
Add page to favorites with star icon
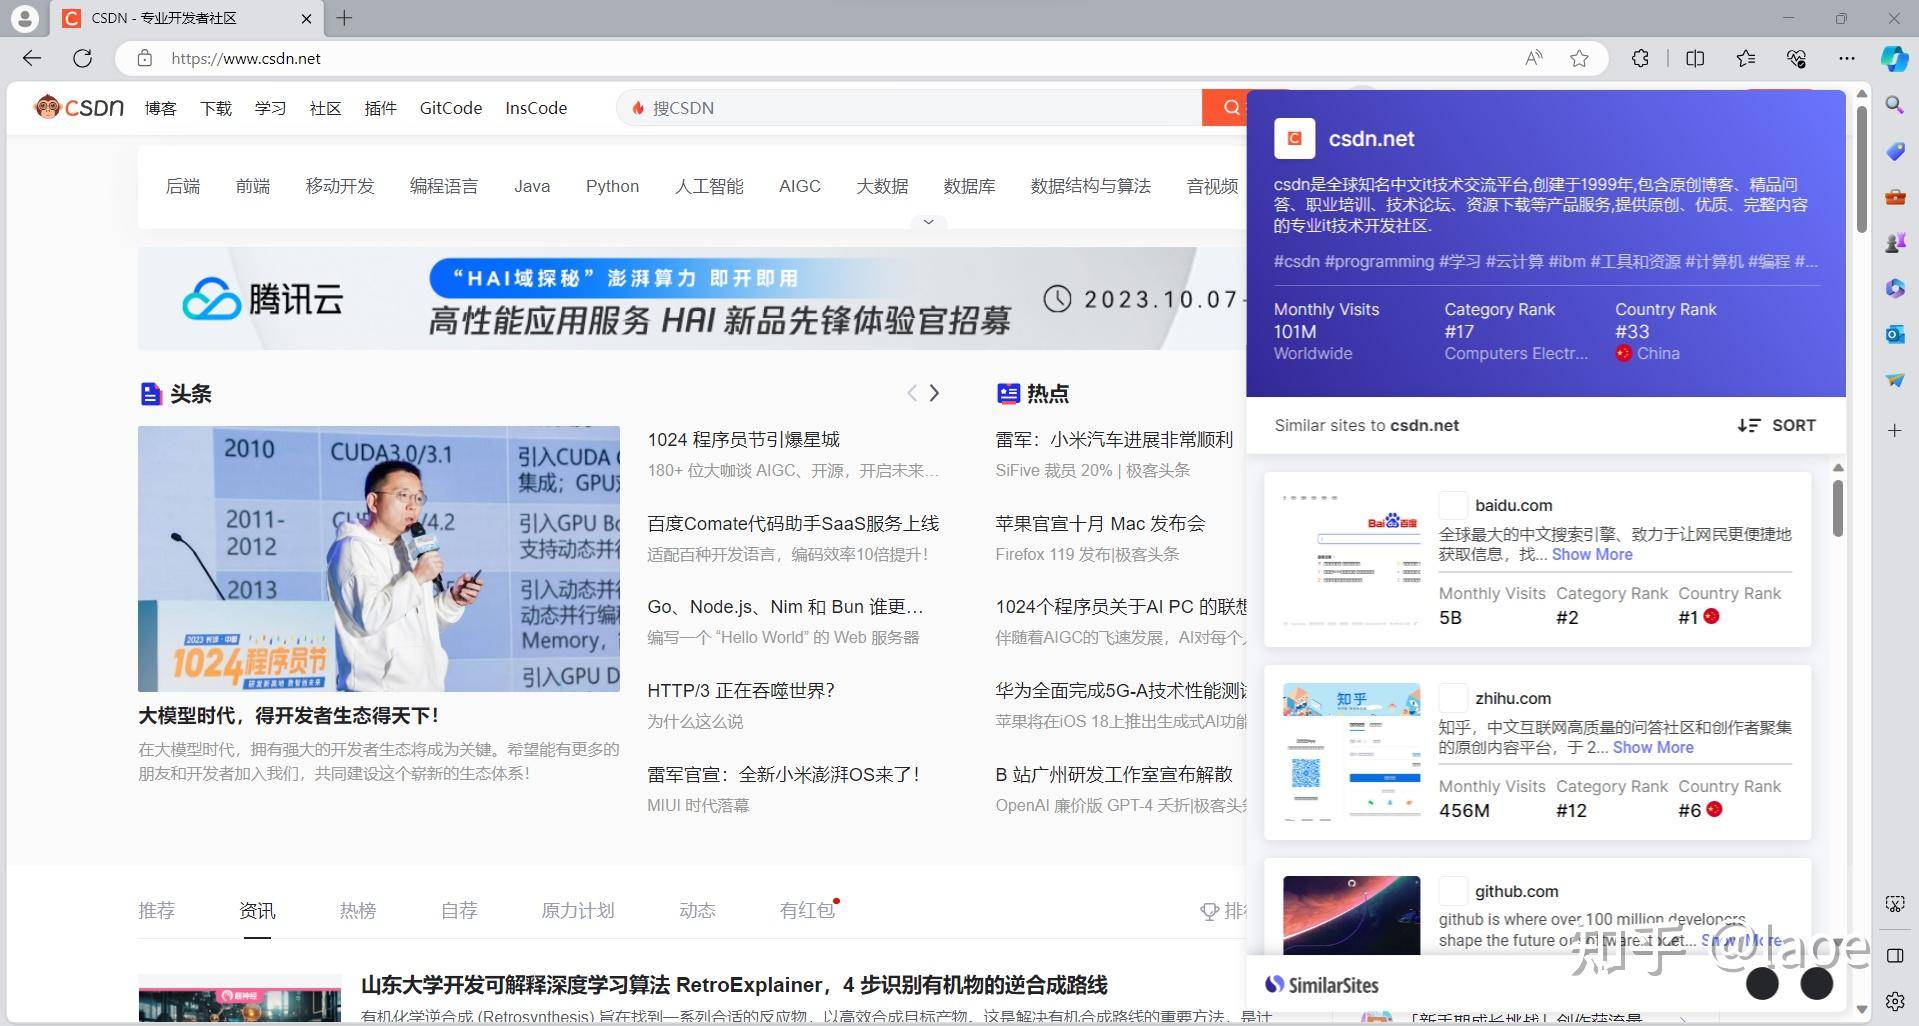[1580, 58]
